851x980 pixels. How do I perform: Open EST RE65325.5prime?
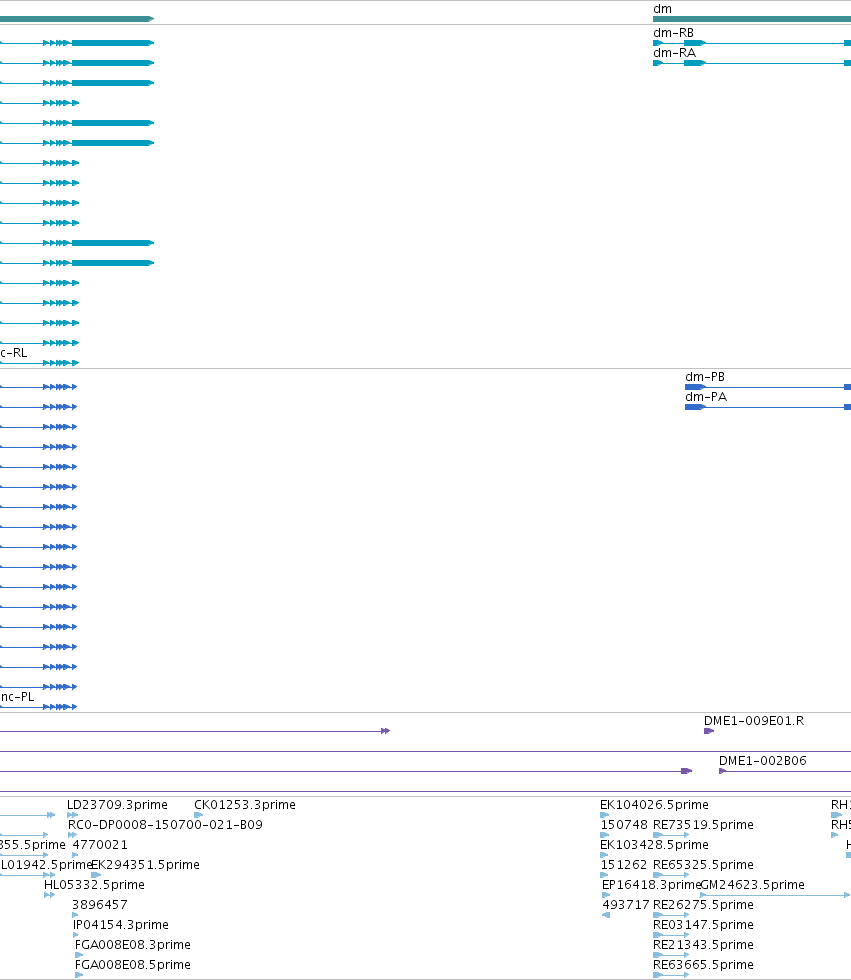coord(703,864)
